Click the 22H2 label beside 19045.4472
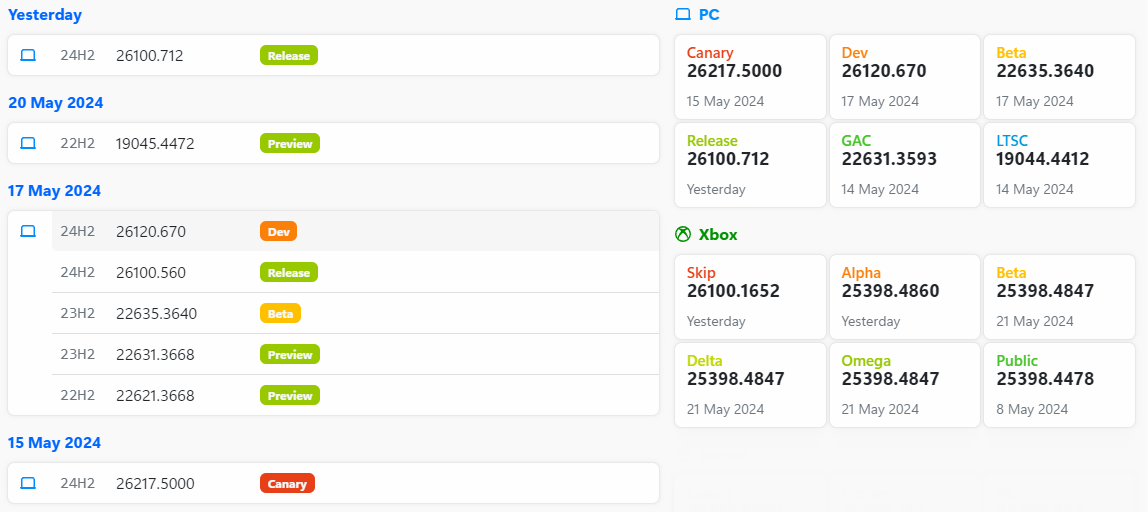The height and width of the screenshot is (512, 1148). click(x=78, y=143)
